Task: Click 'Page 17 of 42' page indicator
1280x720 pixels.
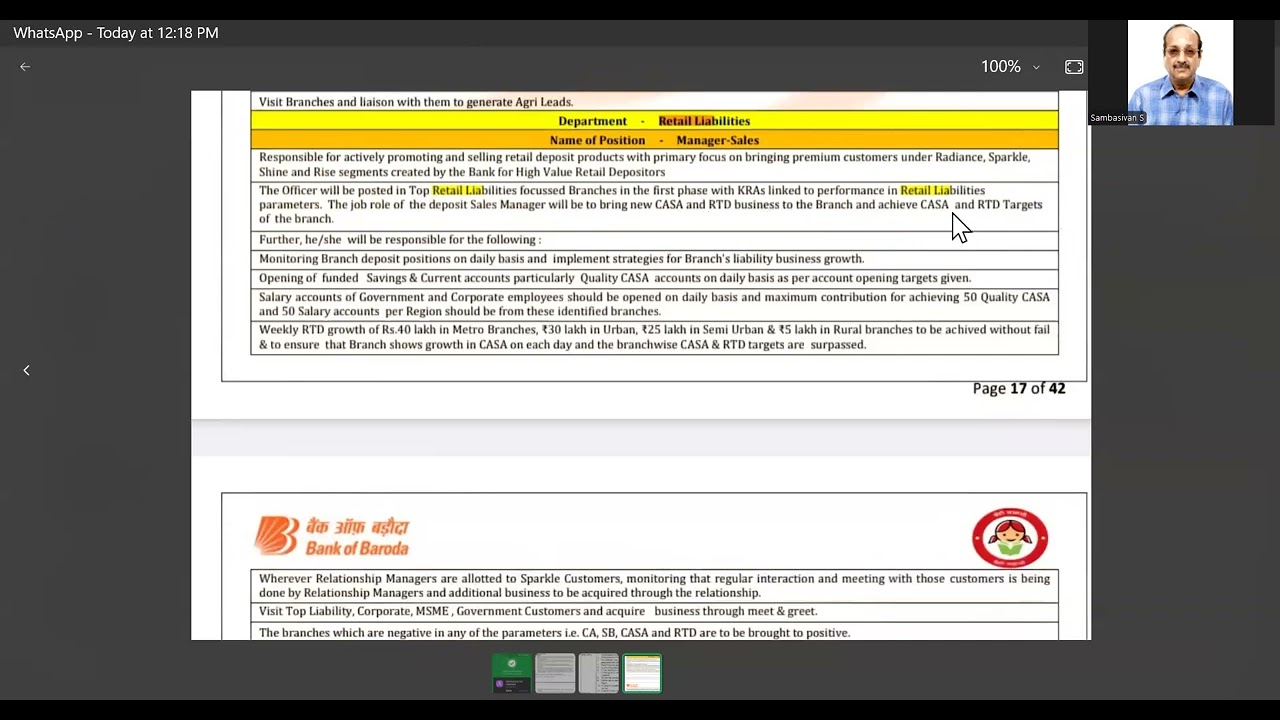Action: pos(1019,388)
